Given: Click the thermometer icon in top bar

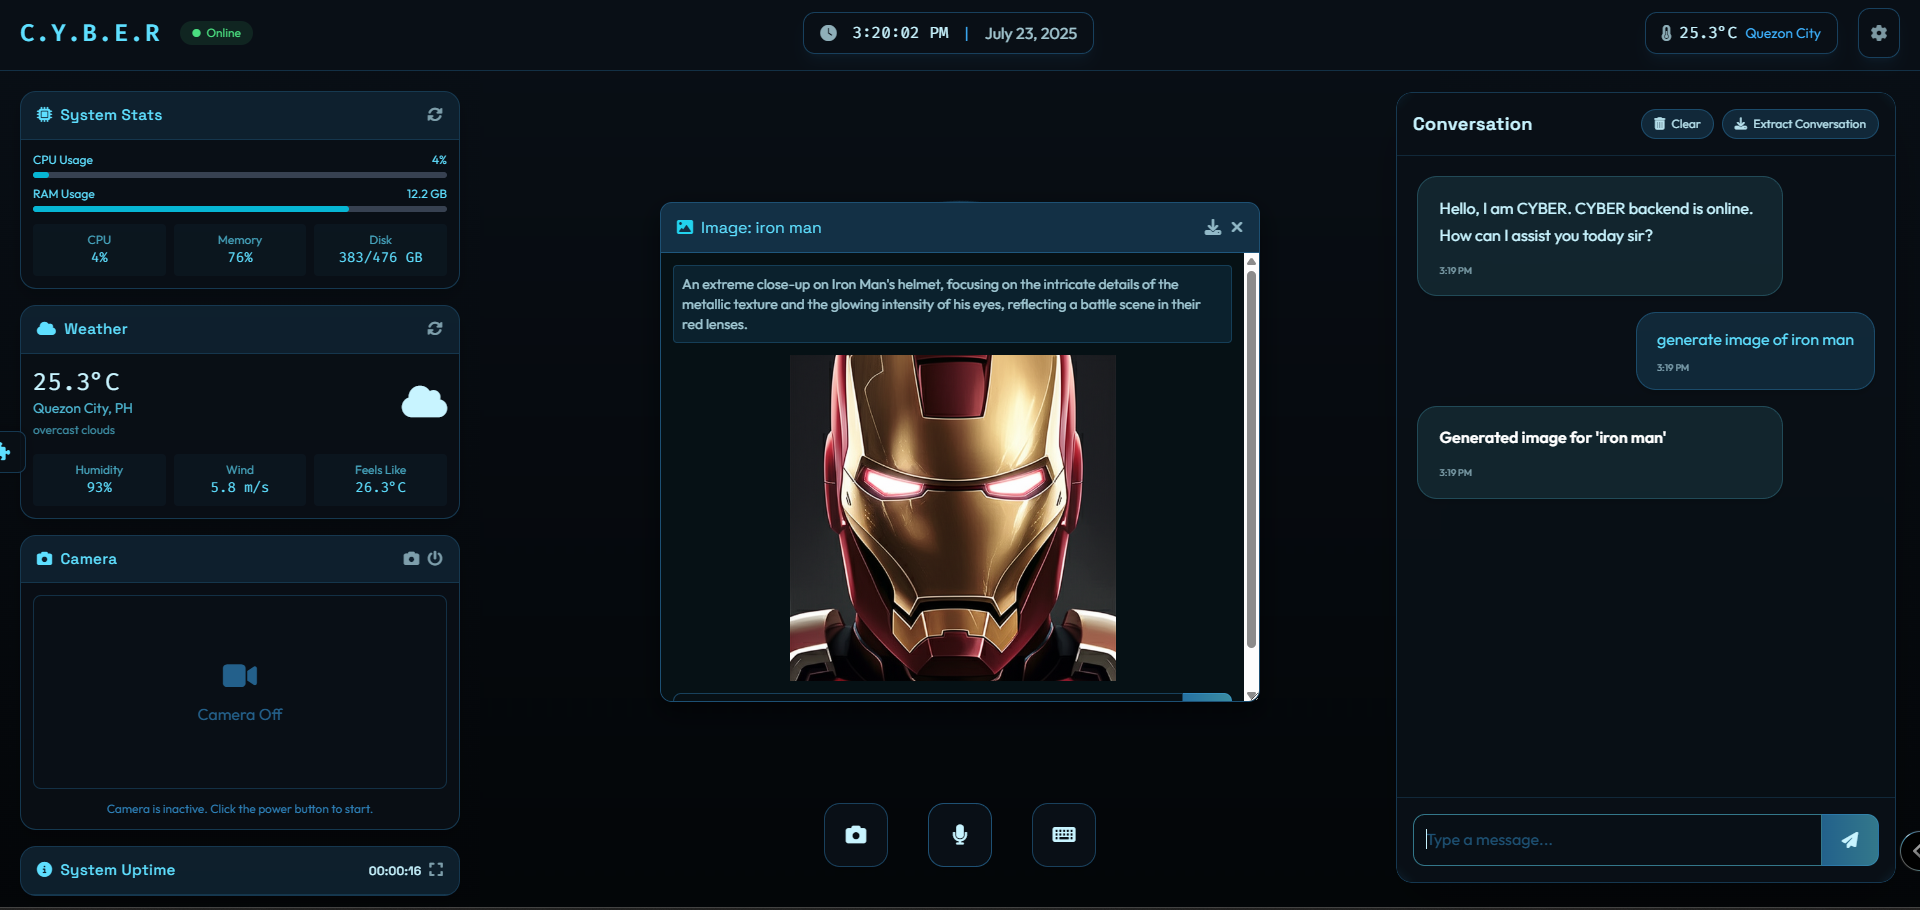Looking at the screenshot, I should (1666, 33).
